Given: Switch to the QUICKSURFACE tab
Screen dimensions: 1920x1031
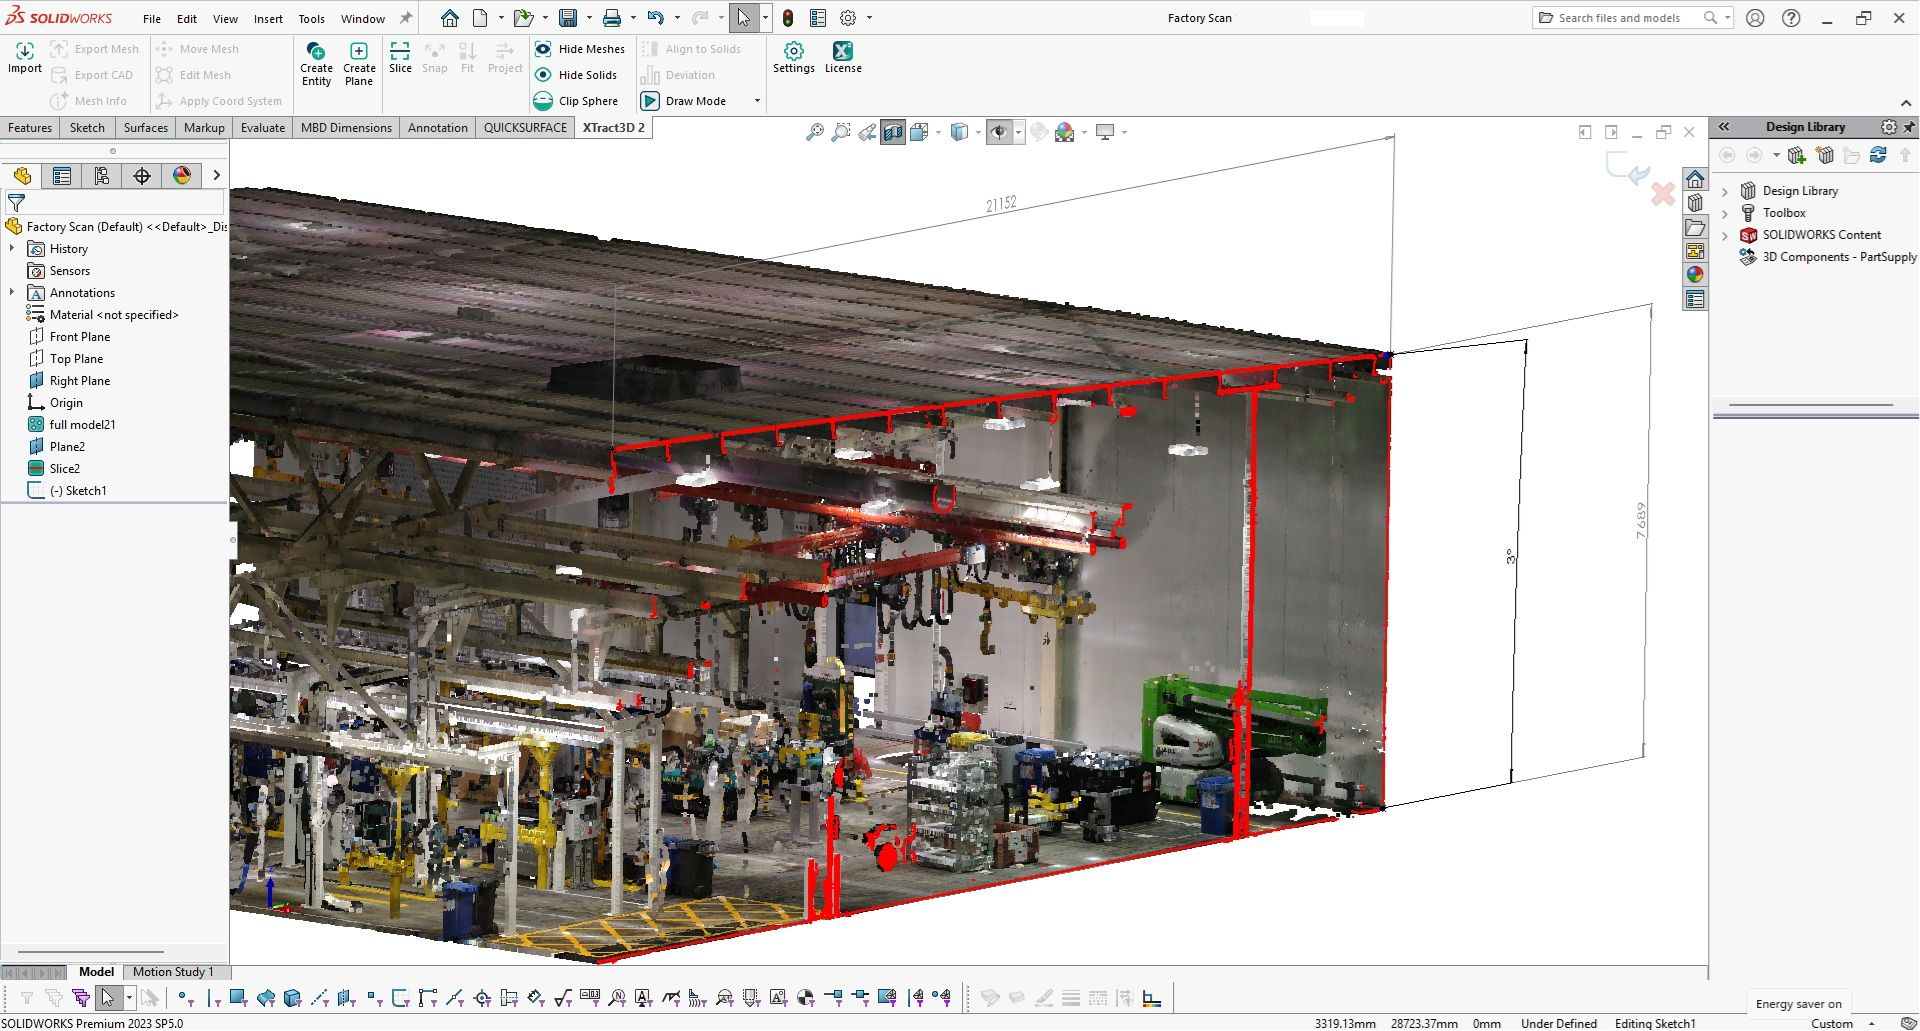Looking at the screenshot, I should [x=525, y=128].
